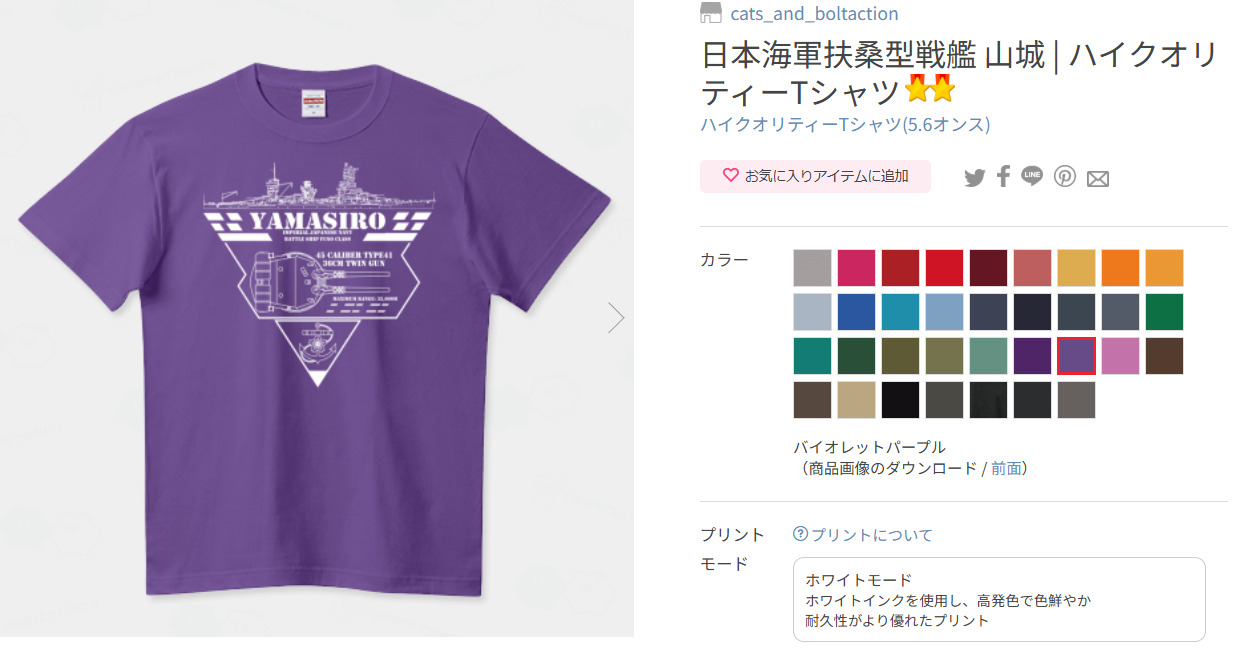Open ハイクオリティーTシャツ(5.6オンス) product link
The image size is (1250, 650).
(x=845, y=125)
